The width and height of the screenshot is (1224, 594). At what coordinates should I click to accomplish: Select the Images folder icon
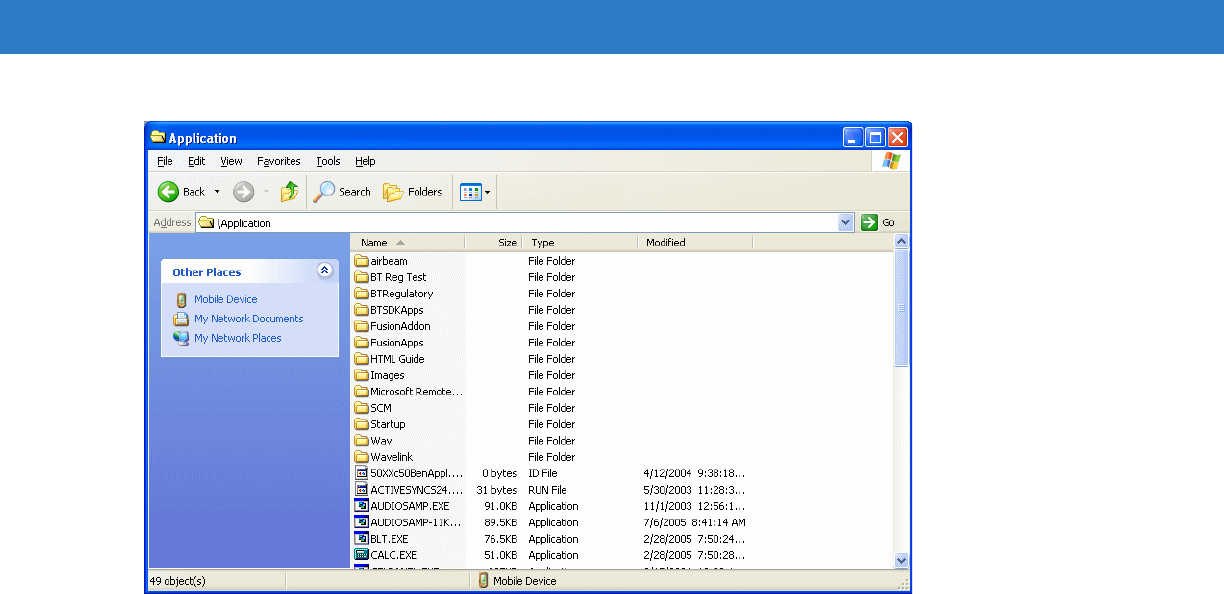(x=362, y=375)
